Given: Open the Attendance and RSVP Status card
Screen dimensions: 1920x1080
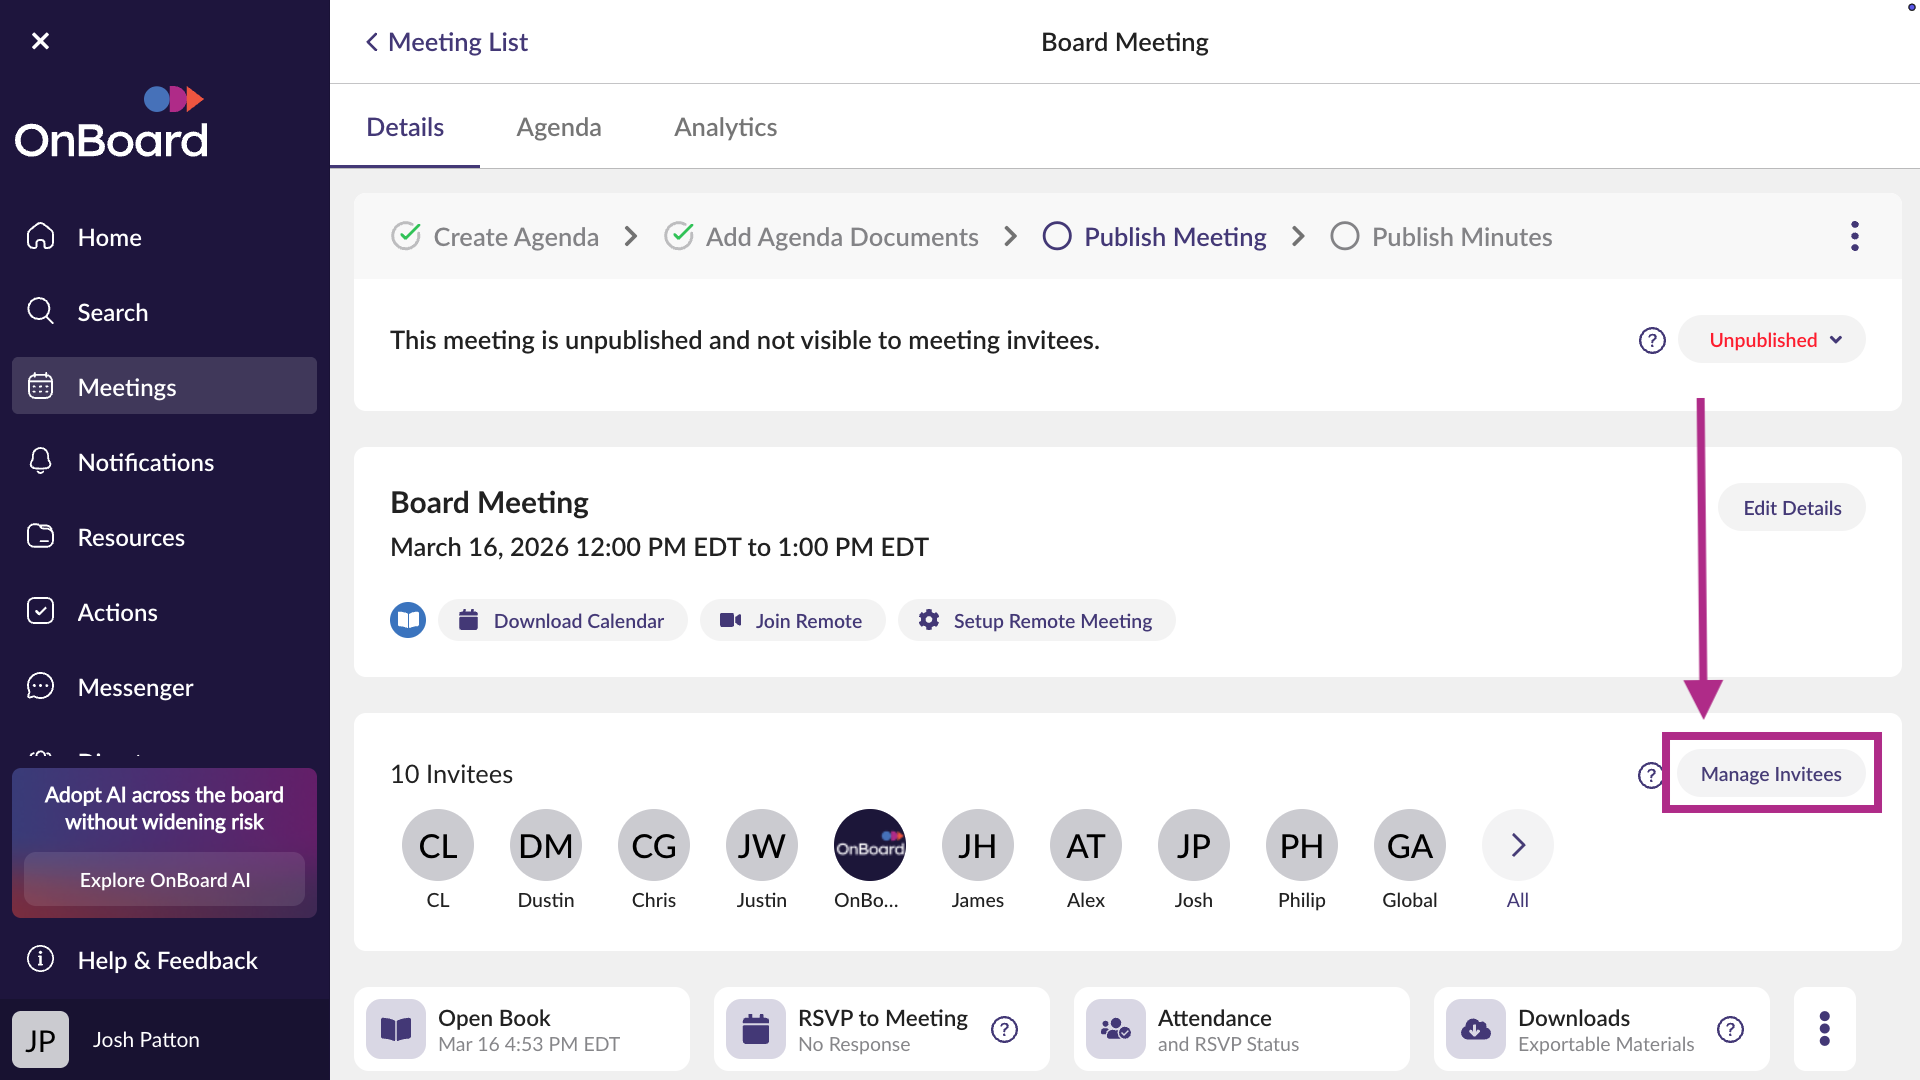Looking at the screenshot, I should [1240, 1029].
